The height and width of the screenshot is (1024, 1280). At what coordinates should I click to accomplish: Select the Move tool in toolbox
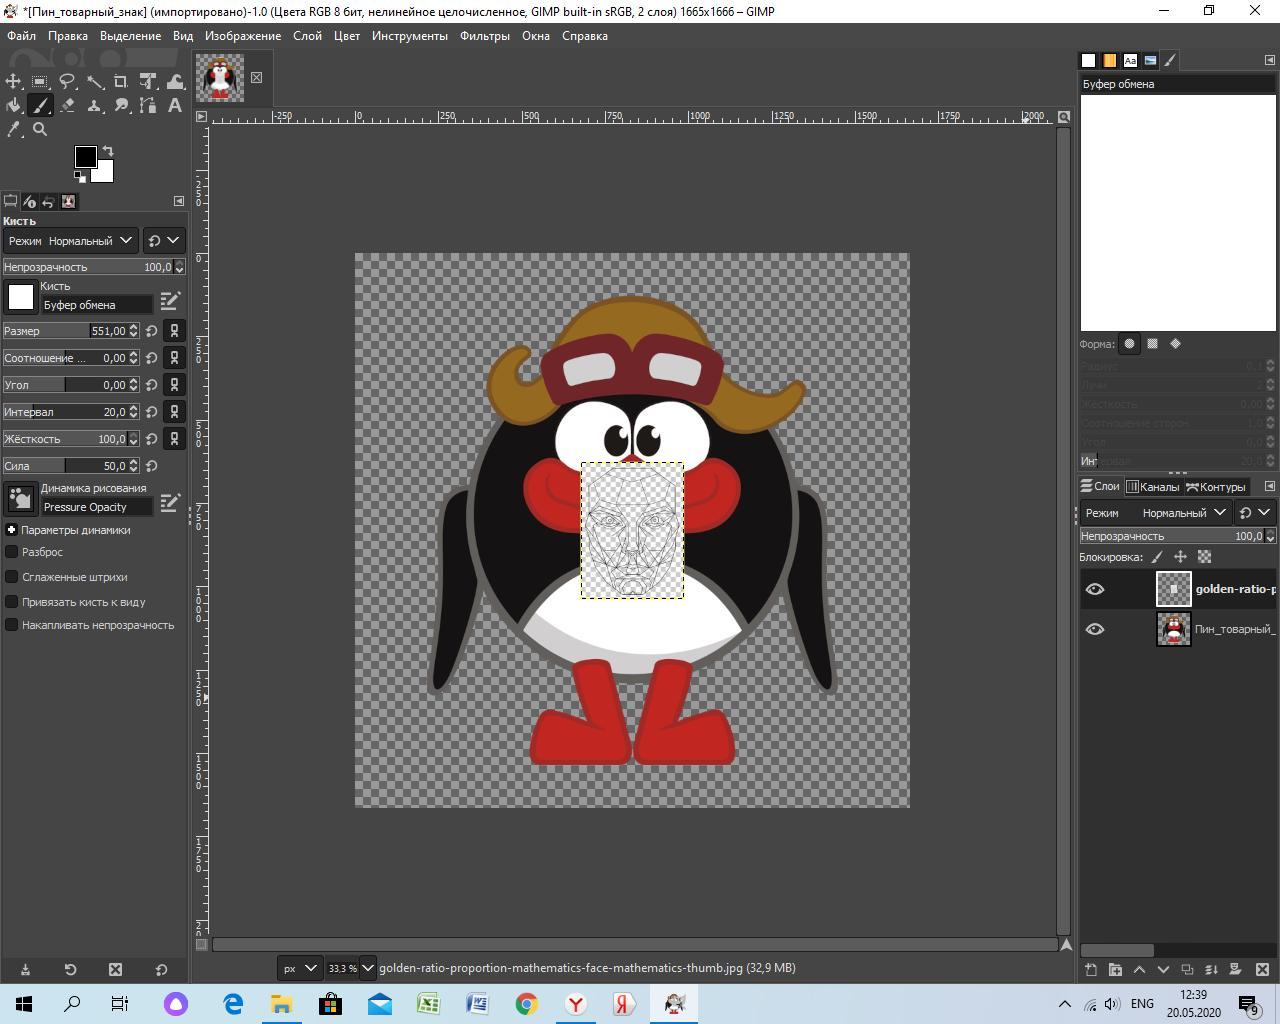tap(14, 81)
